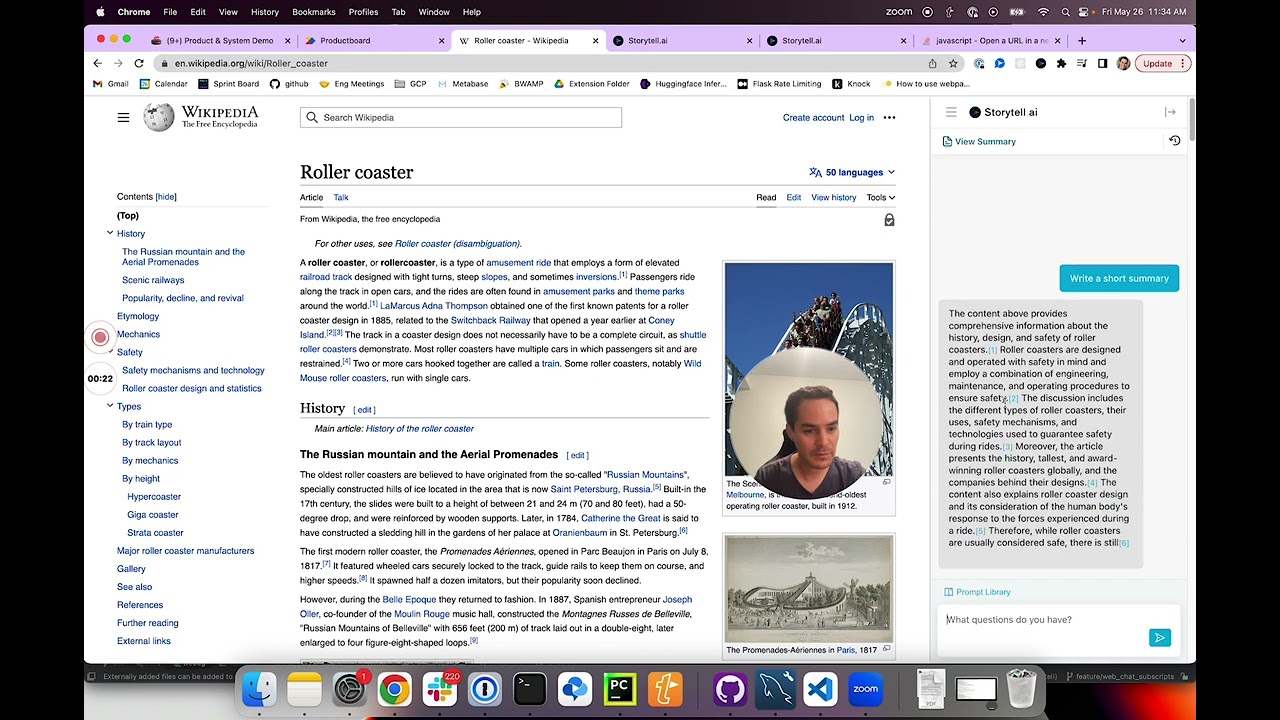Image resolution: width=1280 pixels, height=720 pixels.
Task: Click the Storytell extension toolbar icon
Action: tap(1041, 63)
